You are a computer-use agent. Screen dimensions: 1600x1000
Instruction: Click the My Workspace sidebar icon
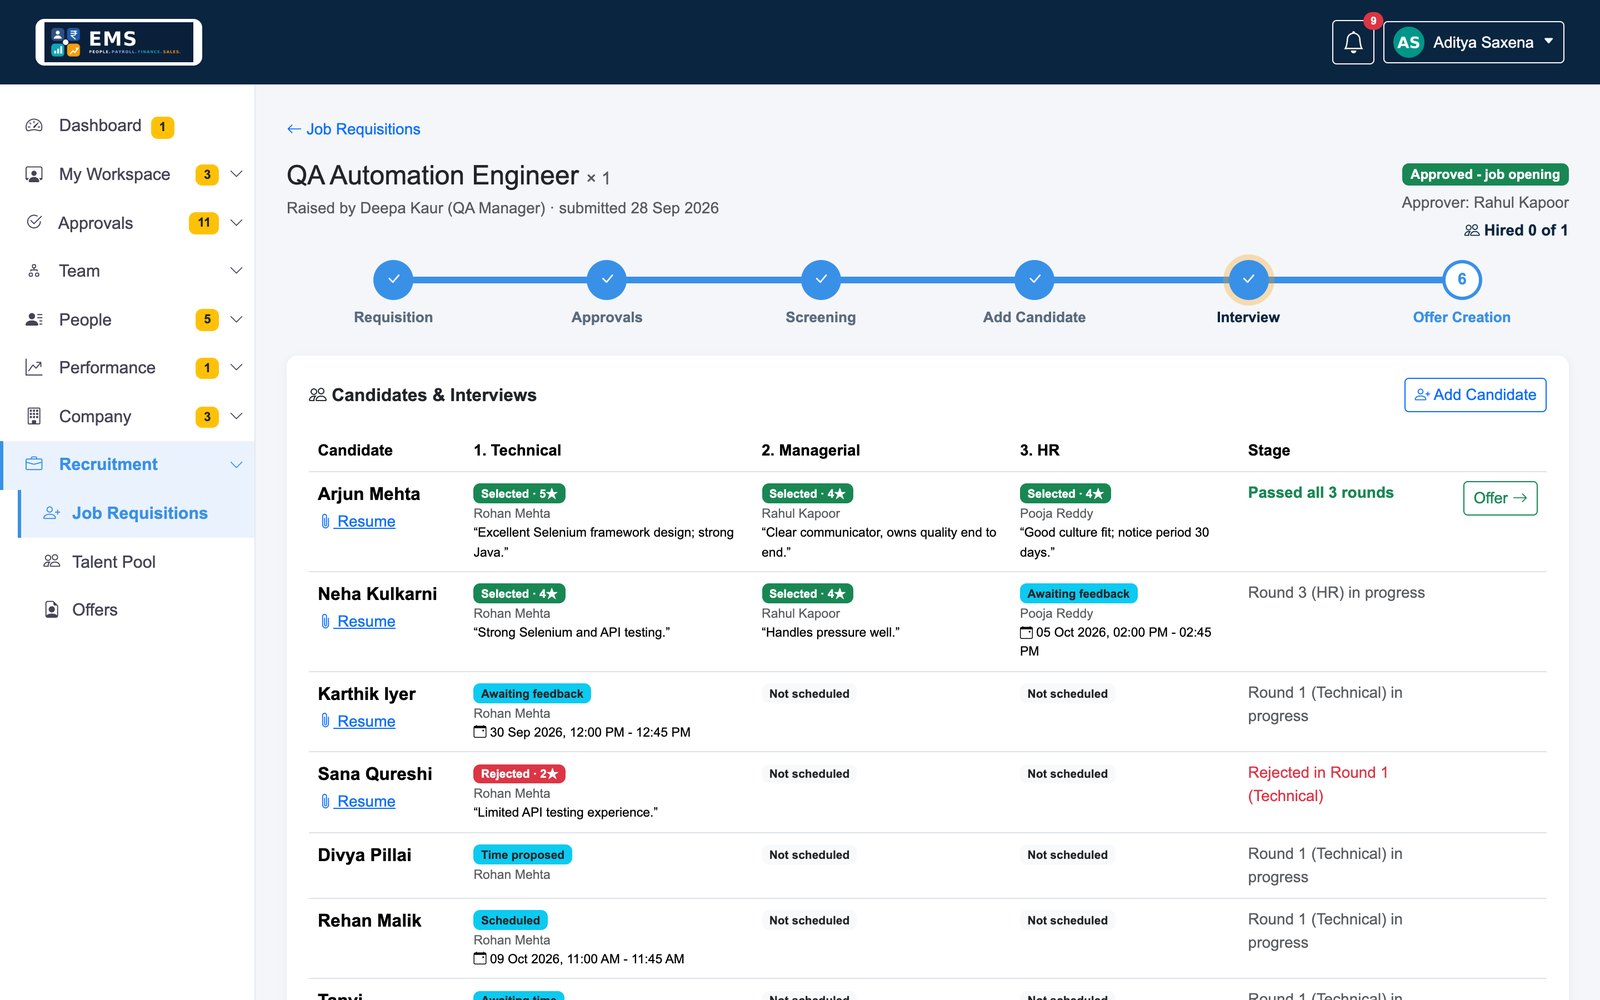click(x=34, y=174)
